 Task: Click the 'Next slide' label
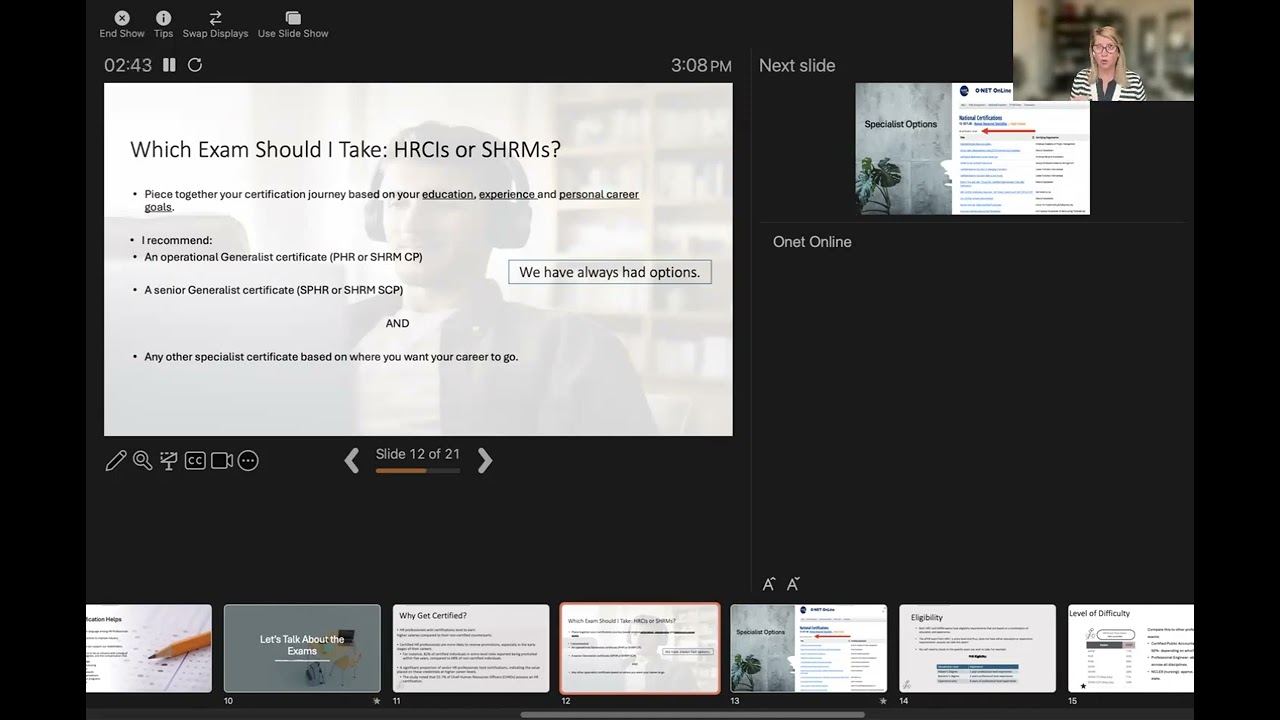coord(797,66)
